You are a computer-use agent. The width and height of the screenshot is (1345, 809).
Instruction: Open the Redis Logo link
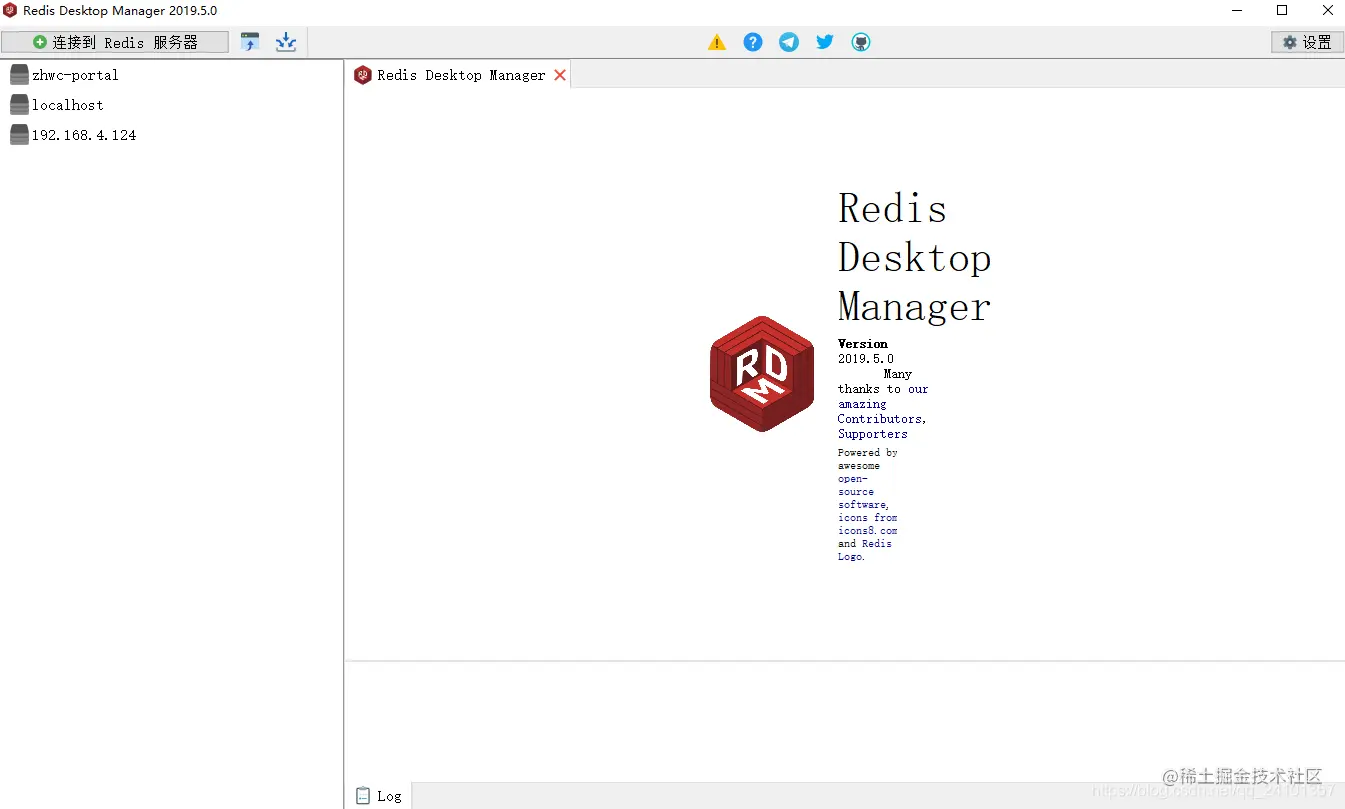[x=865, y=550]
